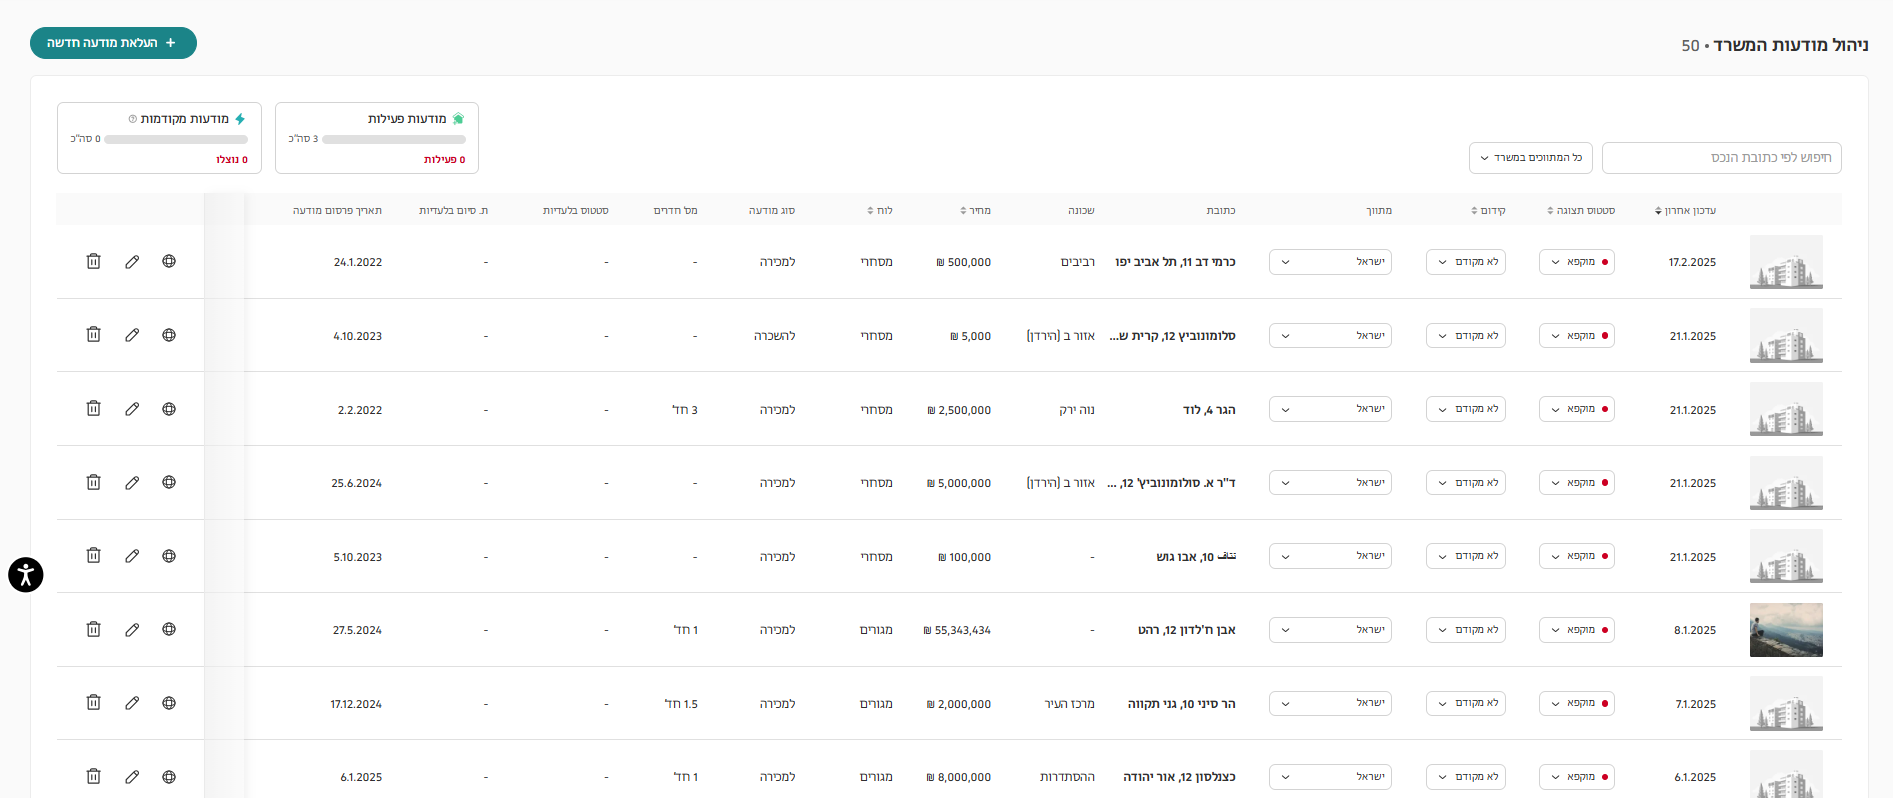Sort table by קידום column header
The width and height of the screenshot is (1893, 798).
[x=1488, y=211]
